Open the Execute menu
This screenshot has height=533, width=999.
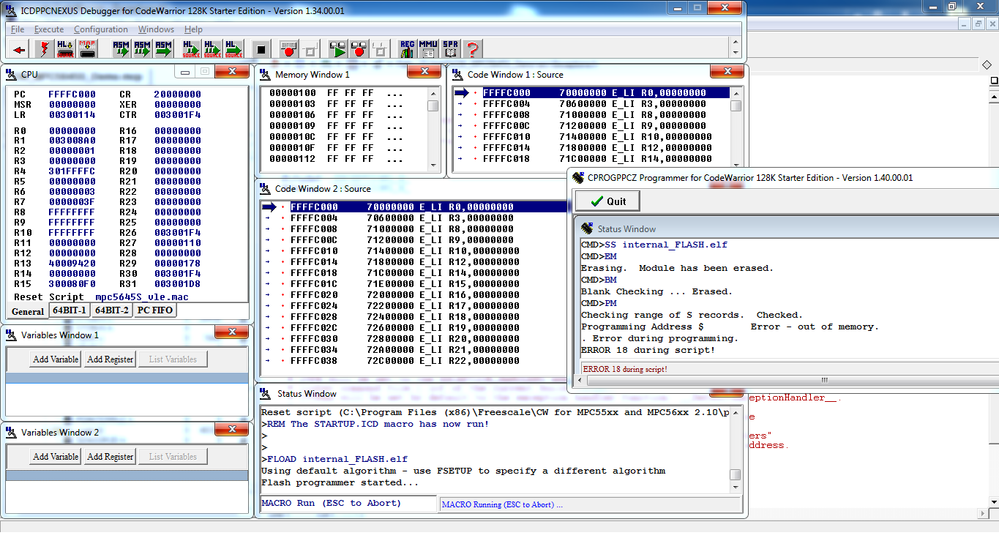49,29
